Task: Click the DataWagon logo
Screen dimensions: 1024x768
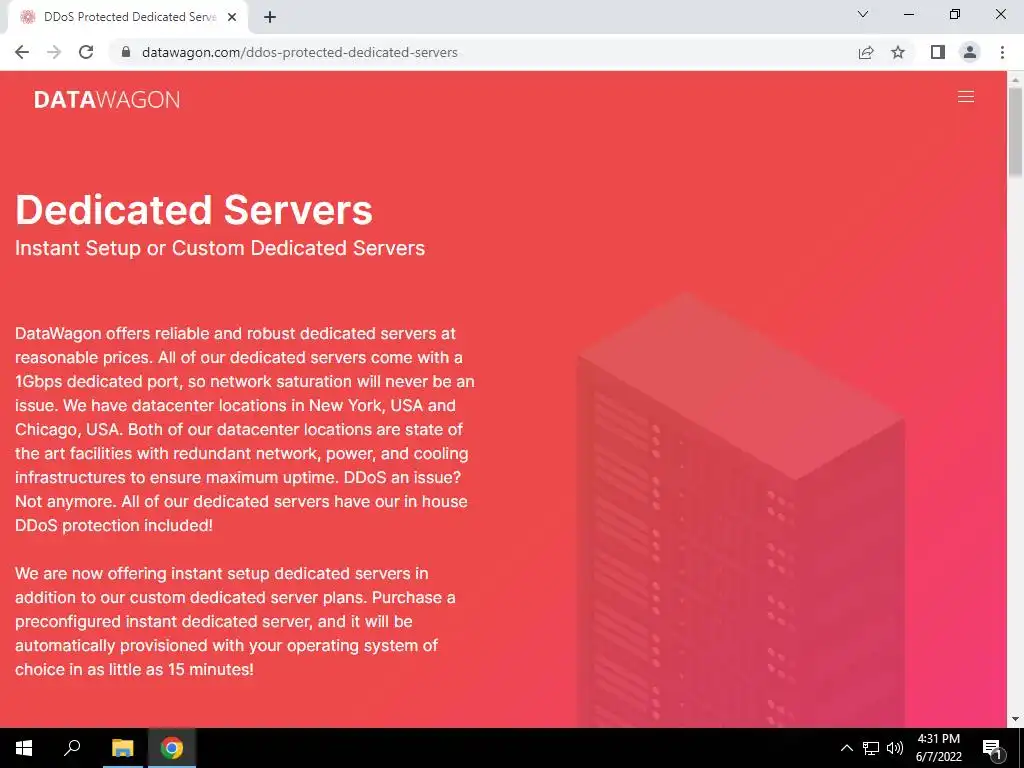Action: pyautogui.click(x=107, y=99)
